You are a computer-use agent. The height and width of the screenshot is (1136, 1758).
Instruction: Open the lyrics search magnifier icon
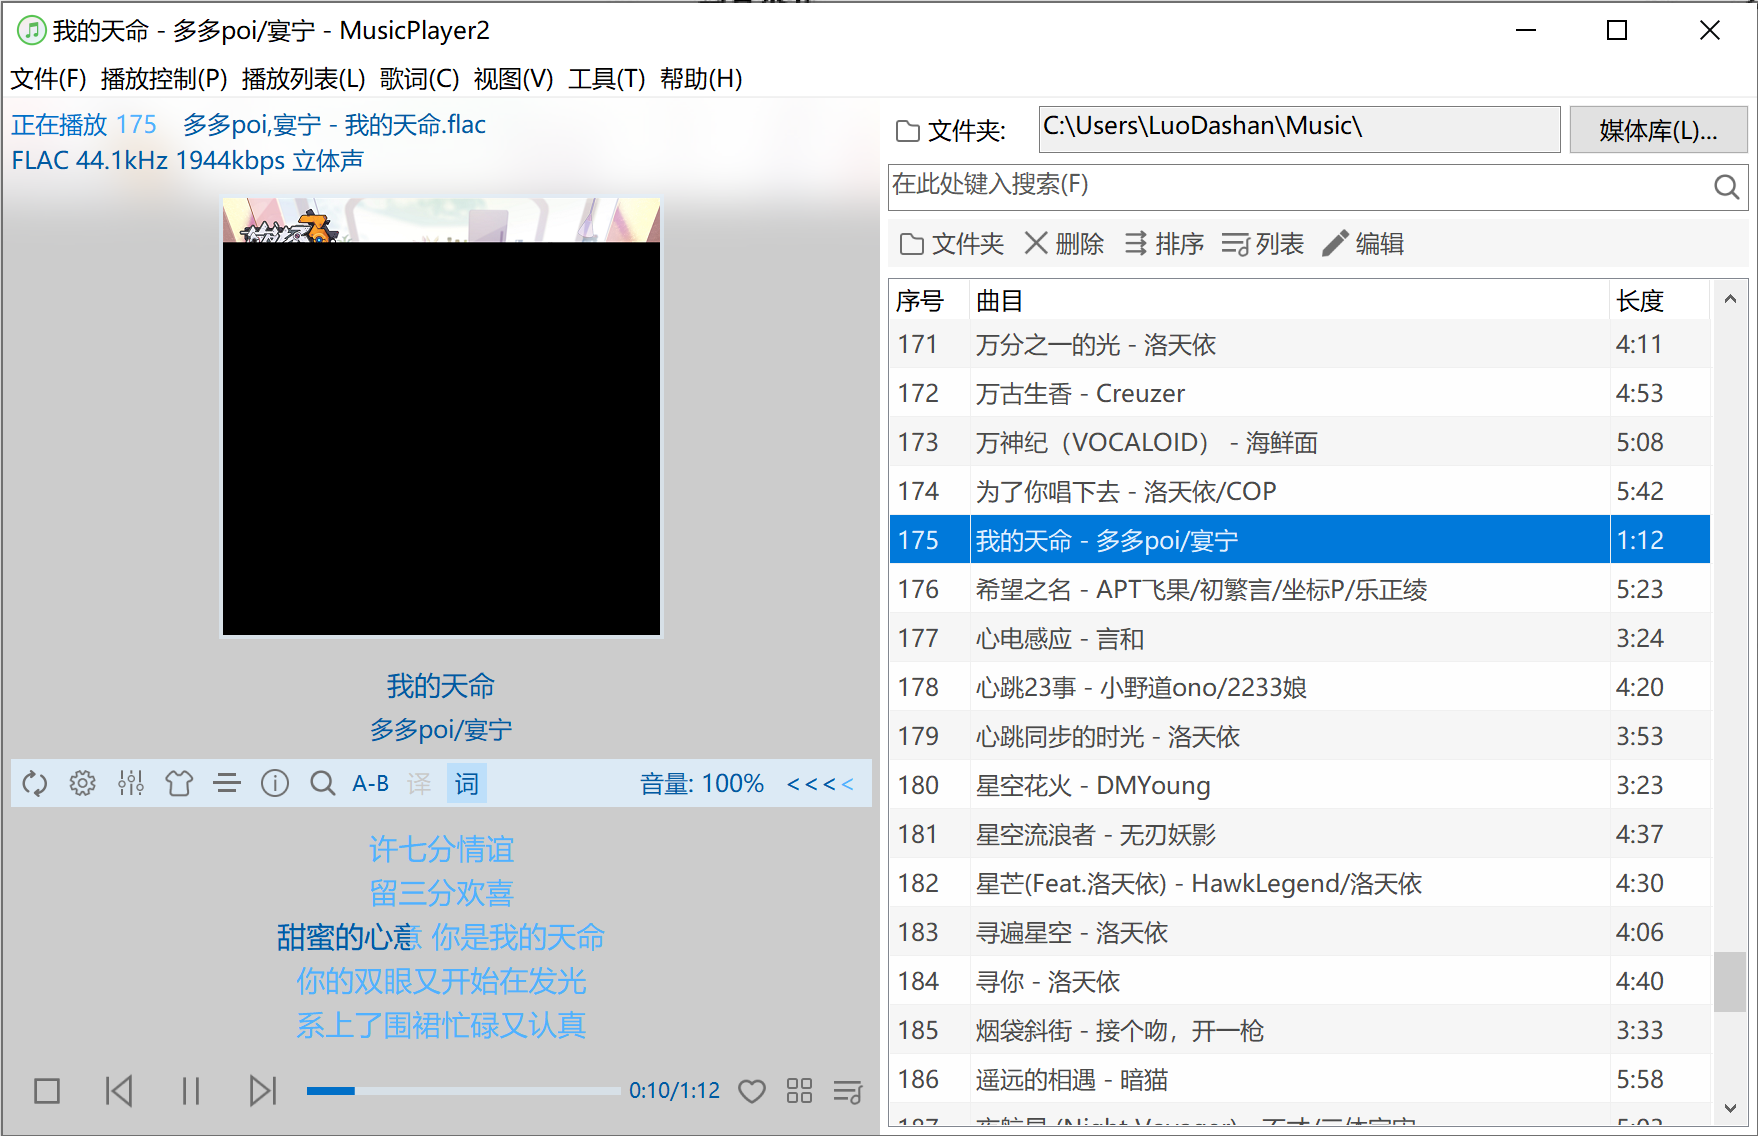322,783
